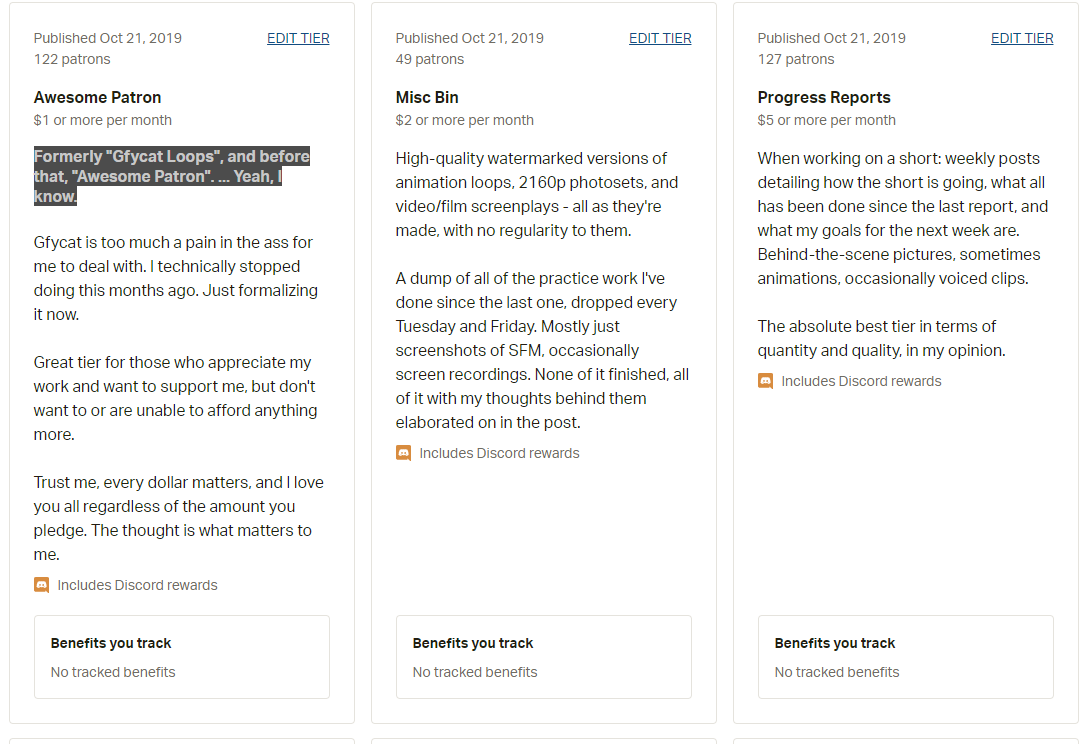Click Discord icon in Misc Bin tier
1083x744 pixels.
(403, 453)
